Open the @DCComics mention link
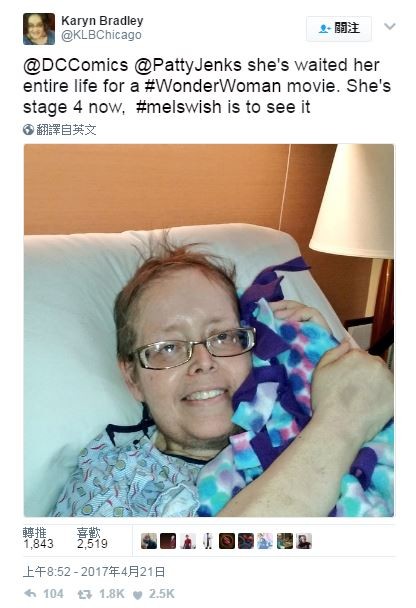Screen dimensions: 416x608 point(76,65)
